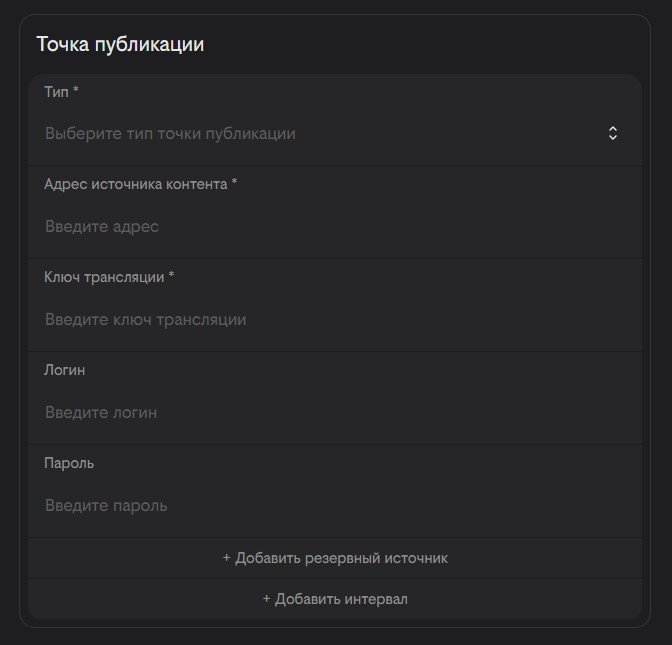Image resolution: width=672 pixels, height=645 pixels.
Task: Click the 'Логин' field label
Action: pyautogui.click(x=65, y=370)
